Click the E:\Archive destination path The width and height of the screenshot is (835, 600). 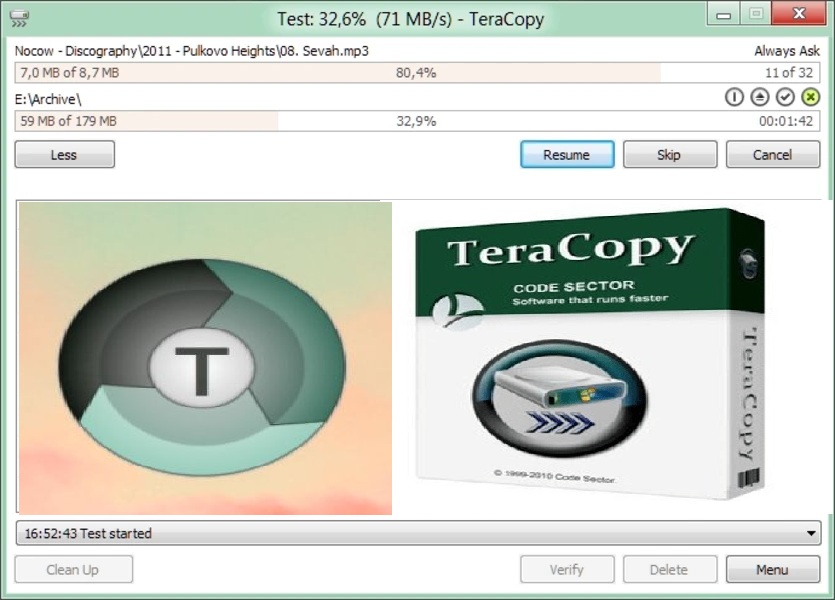(41, 98)
